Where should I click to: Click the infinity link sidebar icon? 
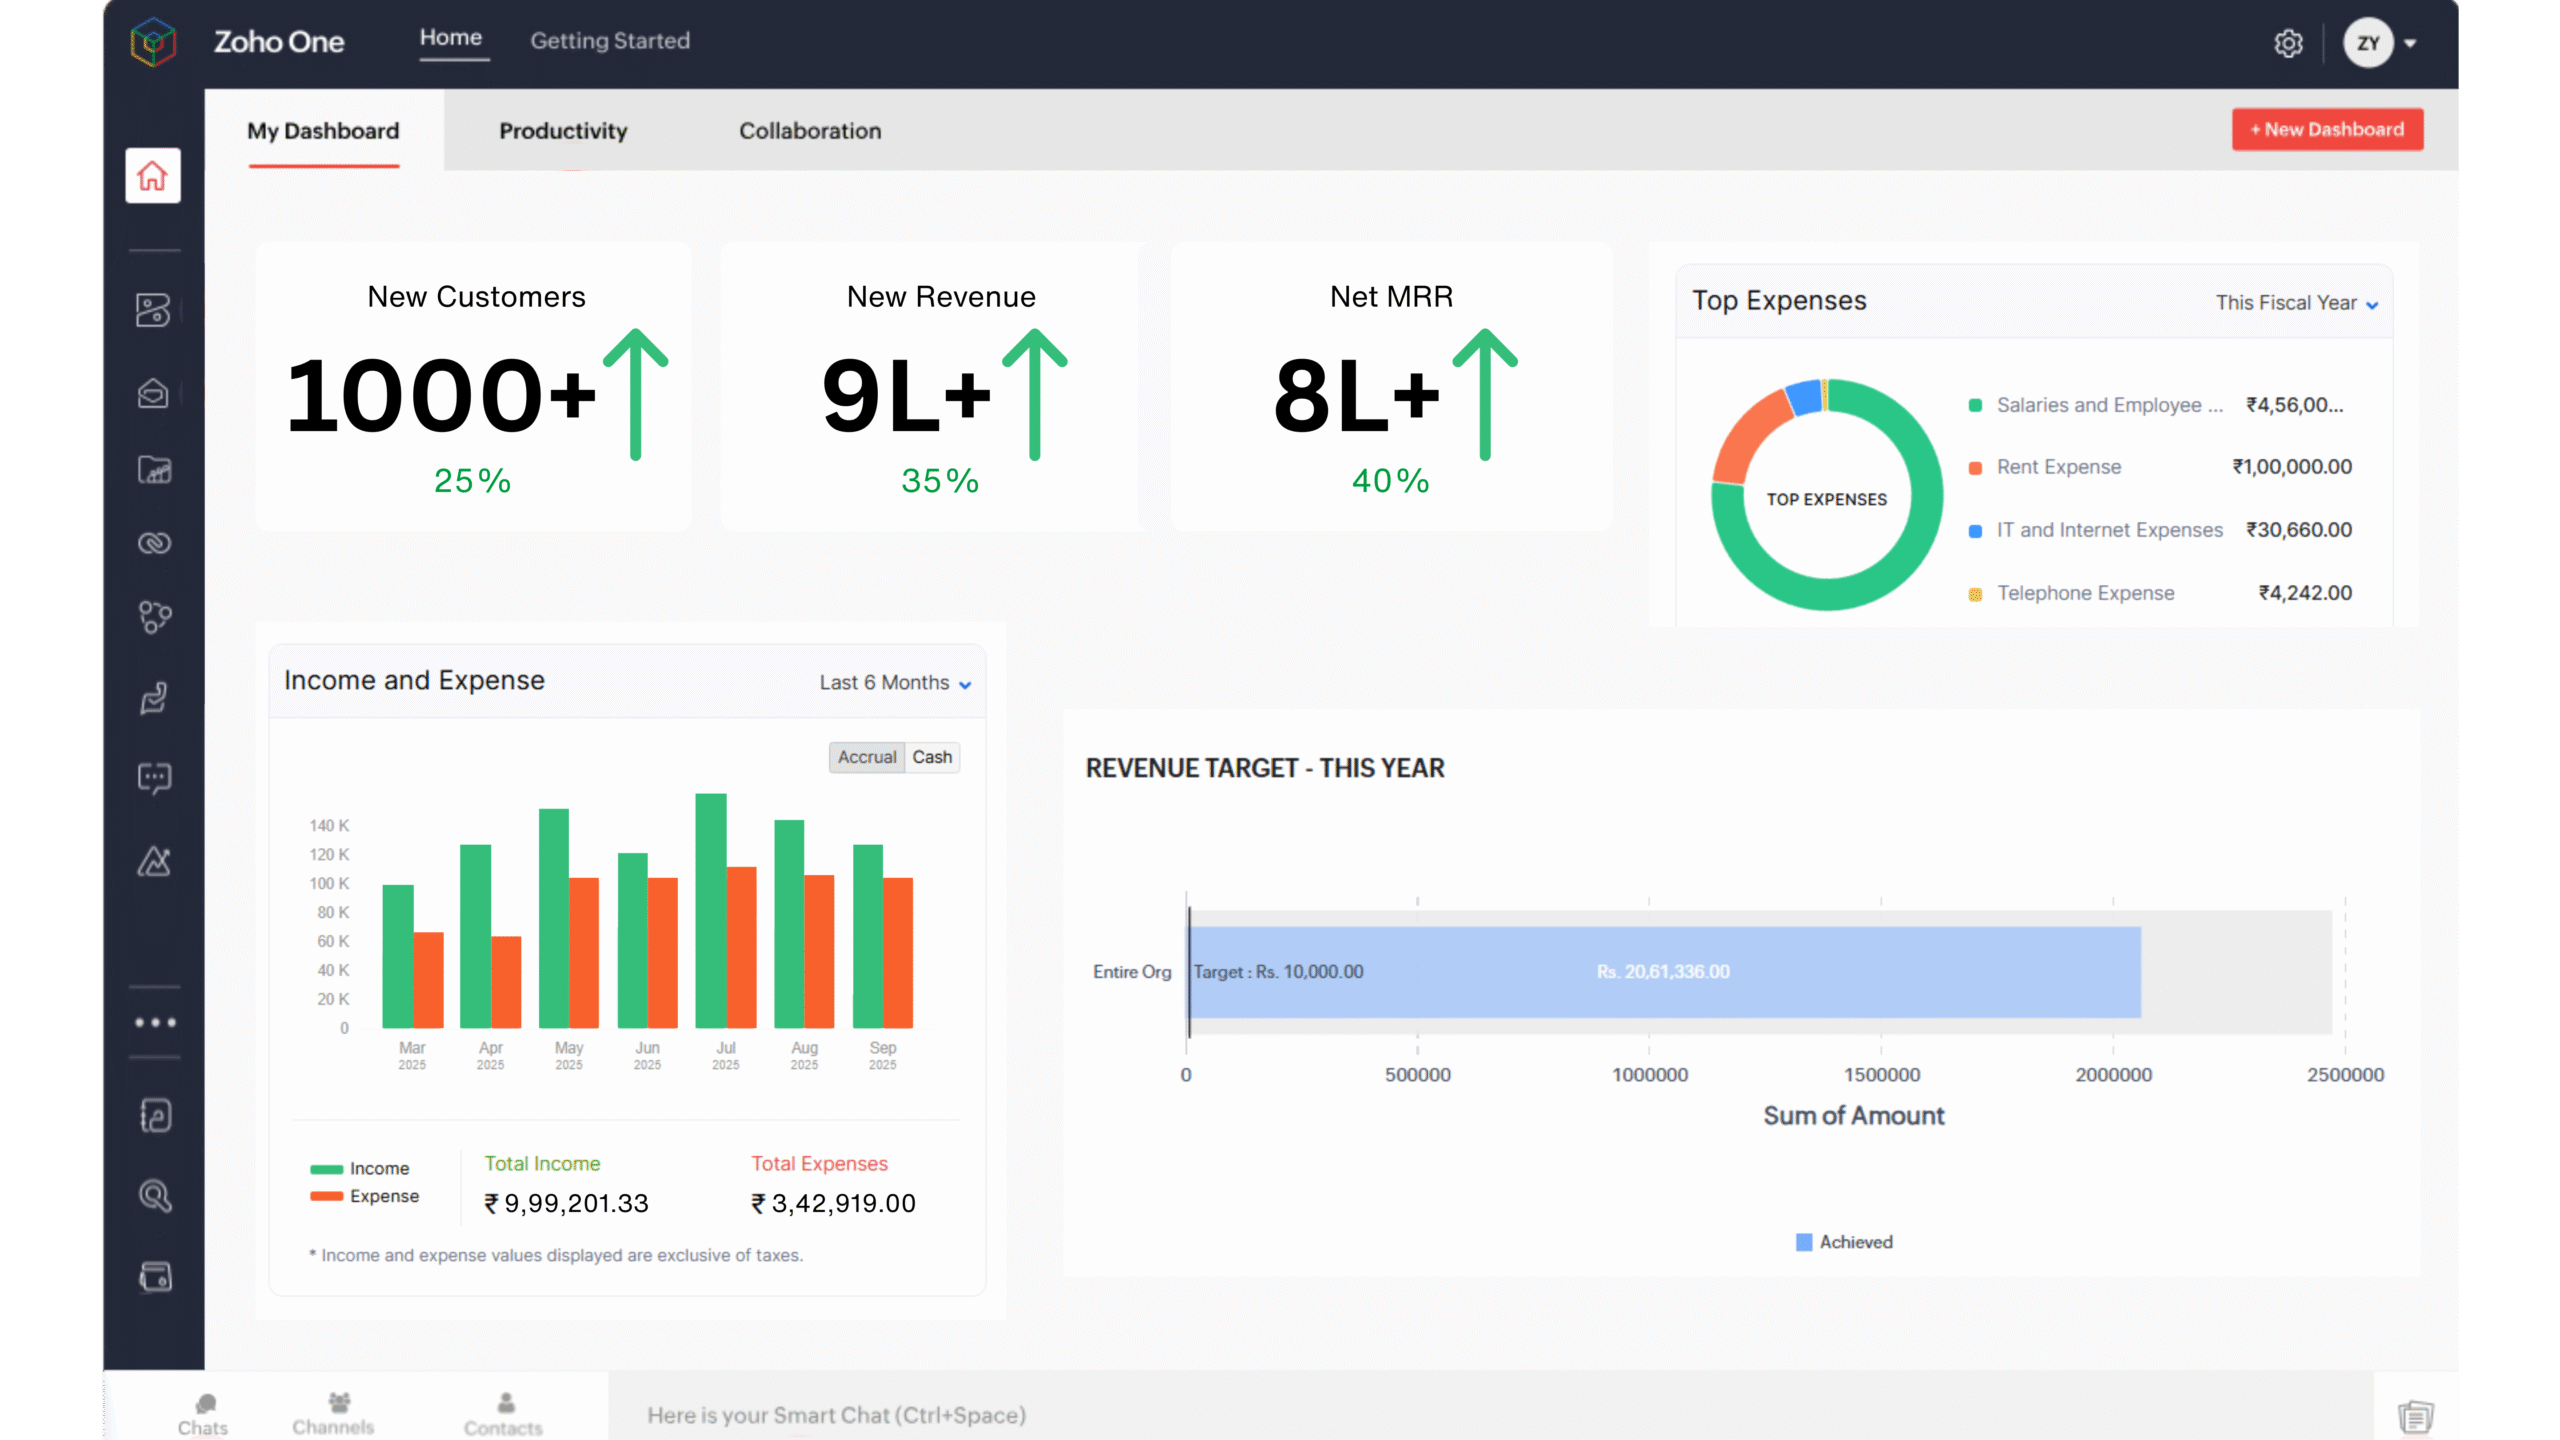pos(154,543)
